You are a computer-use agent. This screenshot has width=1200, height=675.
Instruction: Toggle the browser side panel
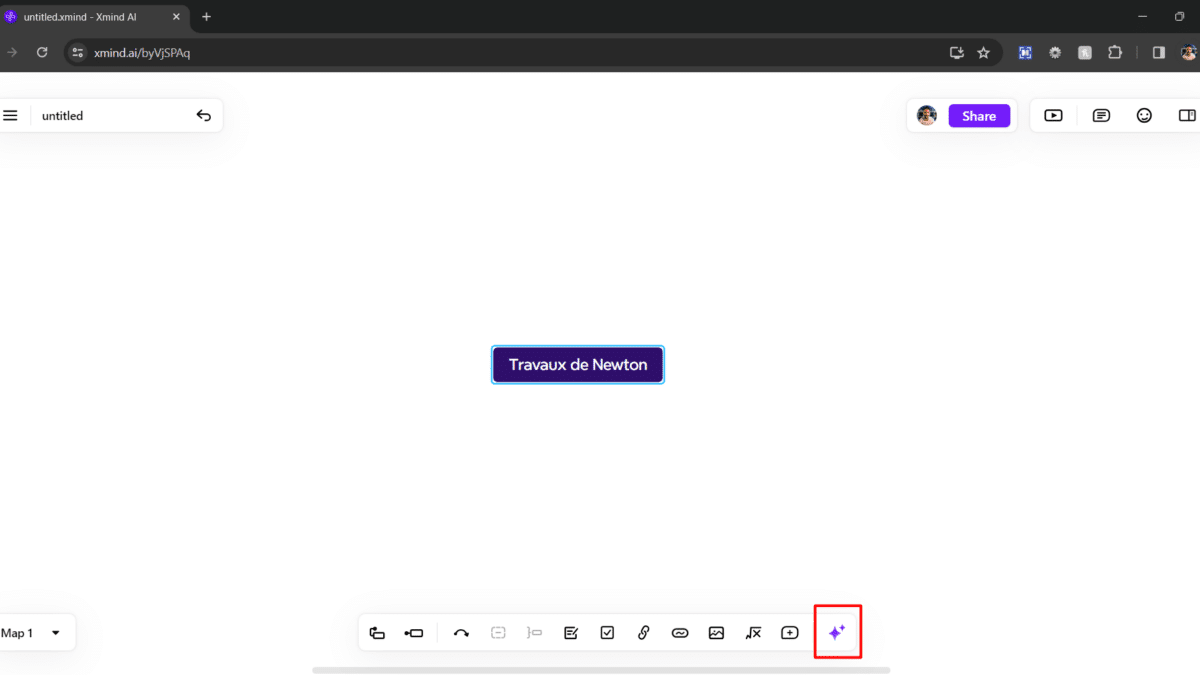[1159, 53]
